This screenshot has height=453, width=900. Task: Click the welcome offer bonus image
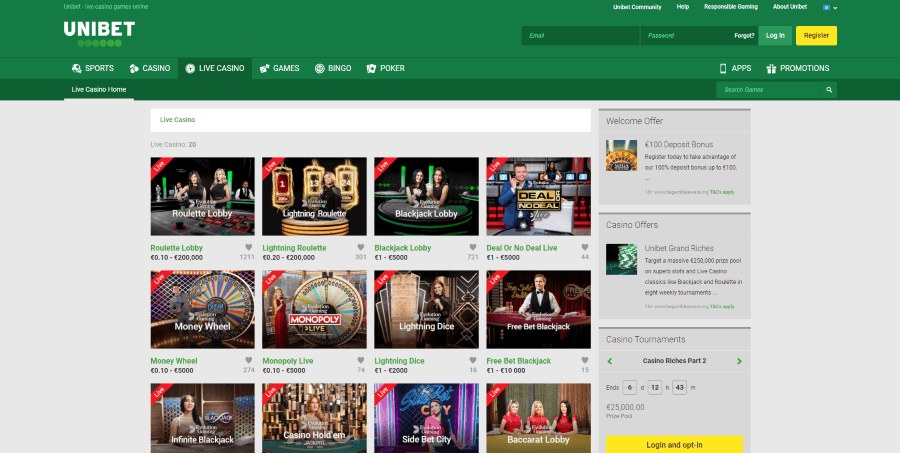pyautogui.click(x=621, y=156)
